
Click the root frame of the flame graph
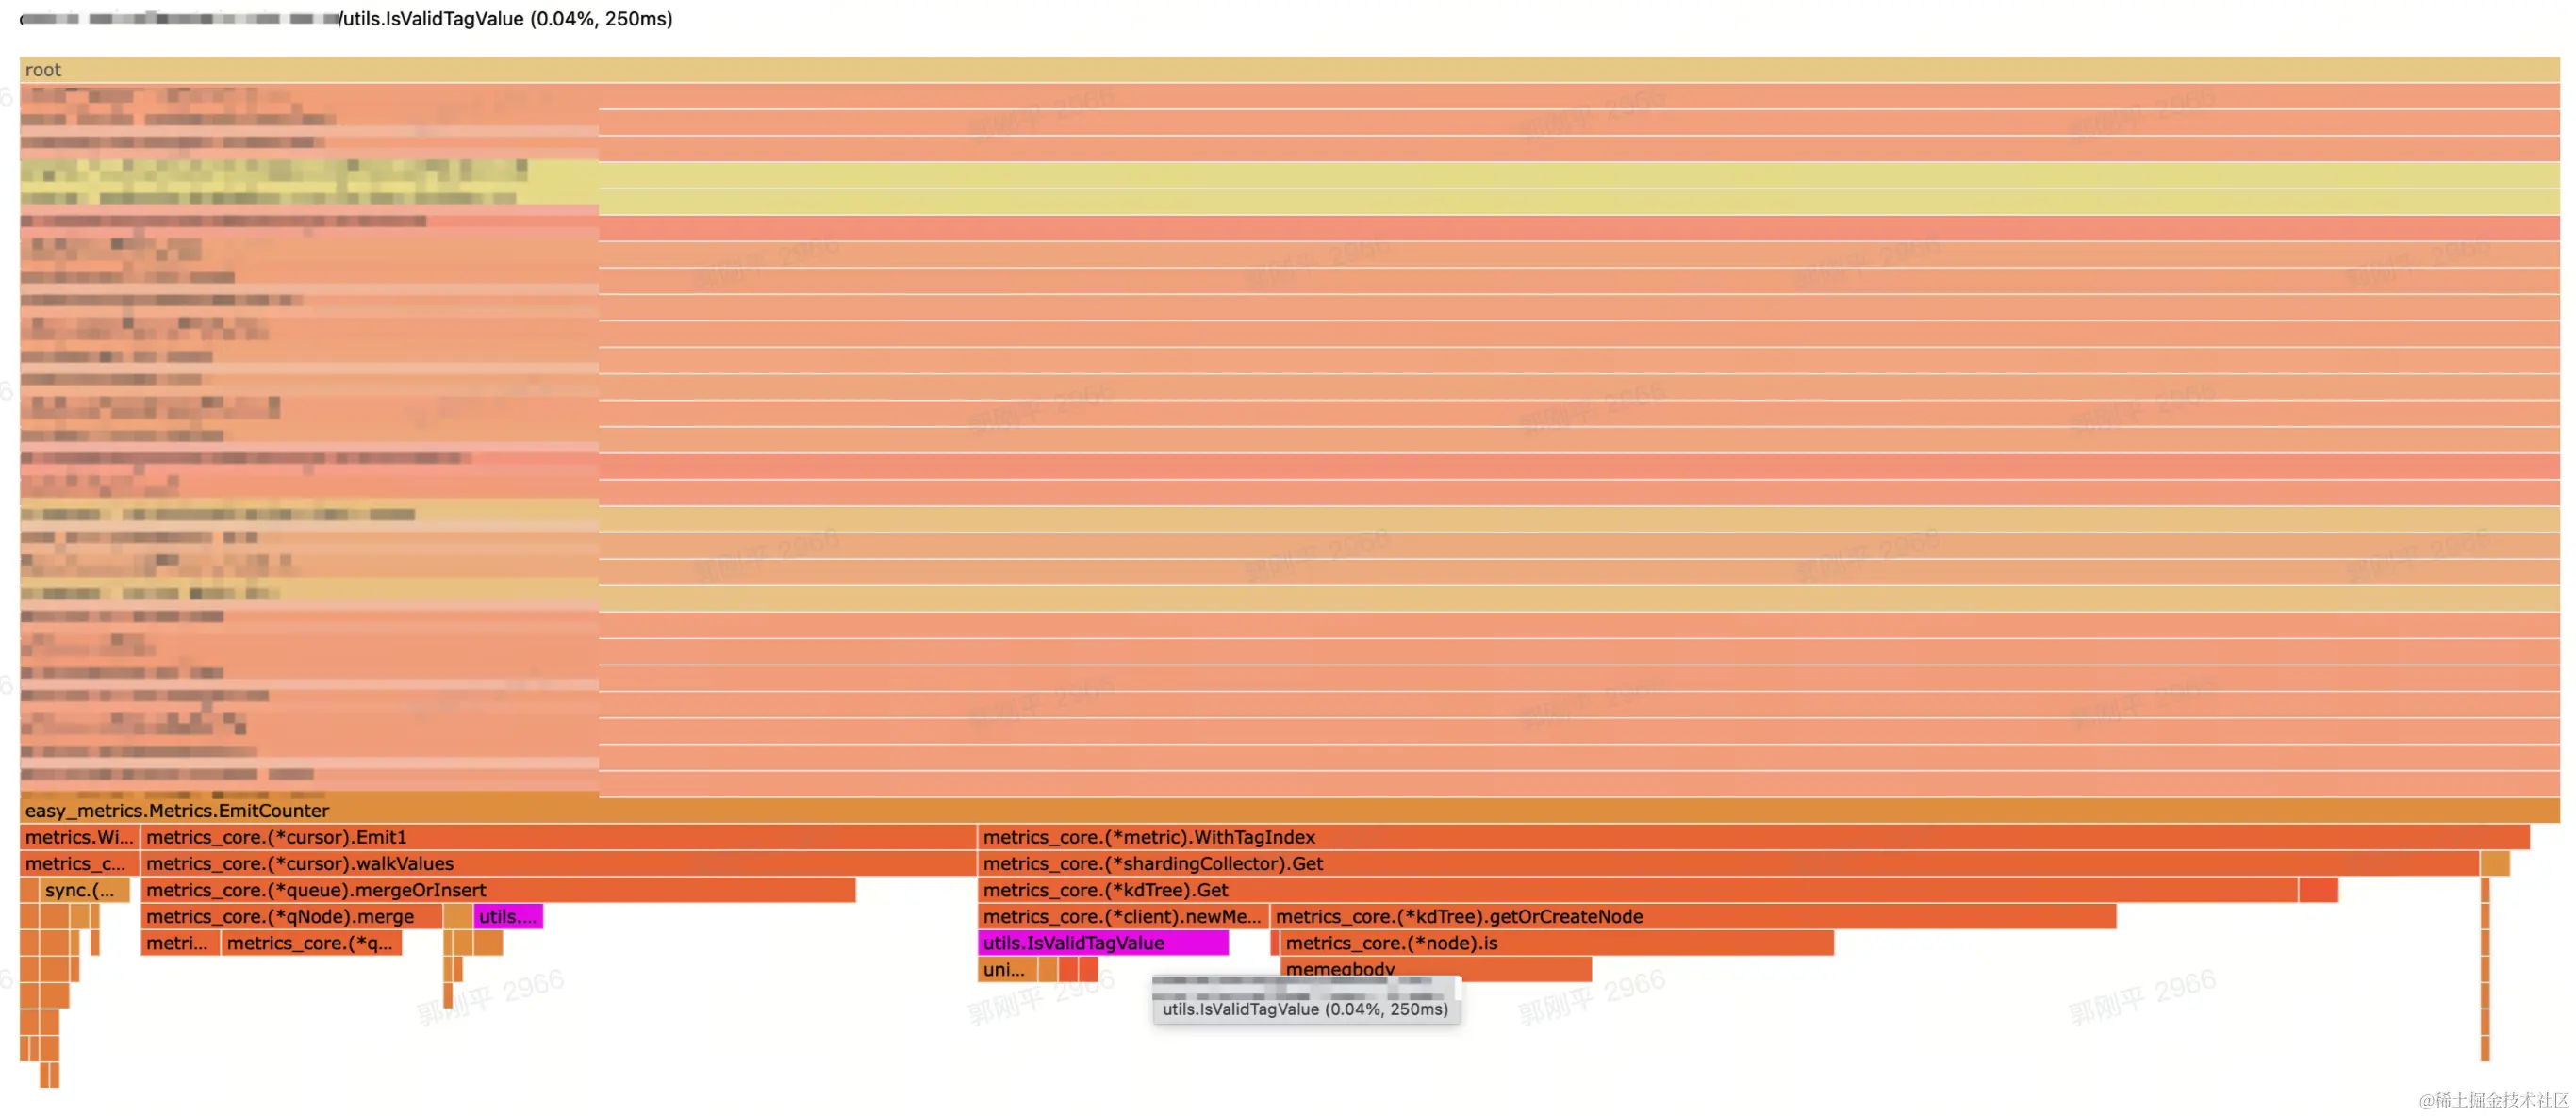[x=1289, y=70]
